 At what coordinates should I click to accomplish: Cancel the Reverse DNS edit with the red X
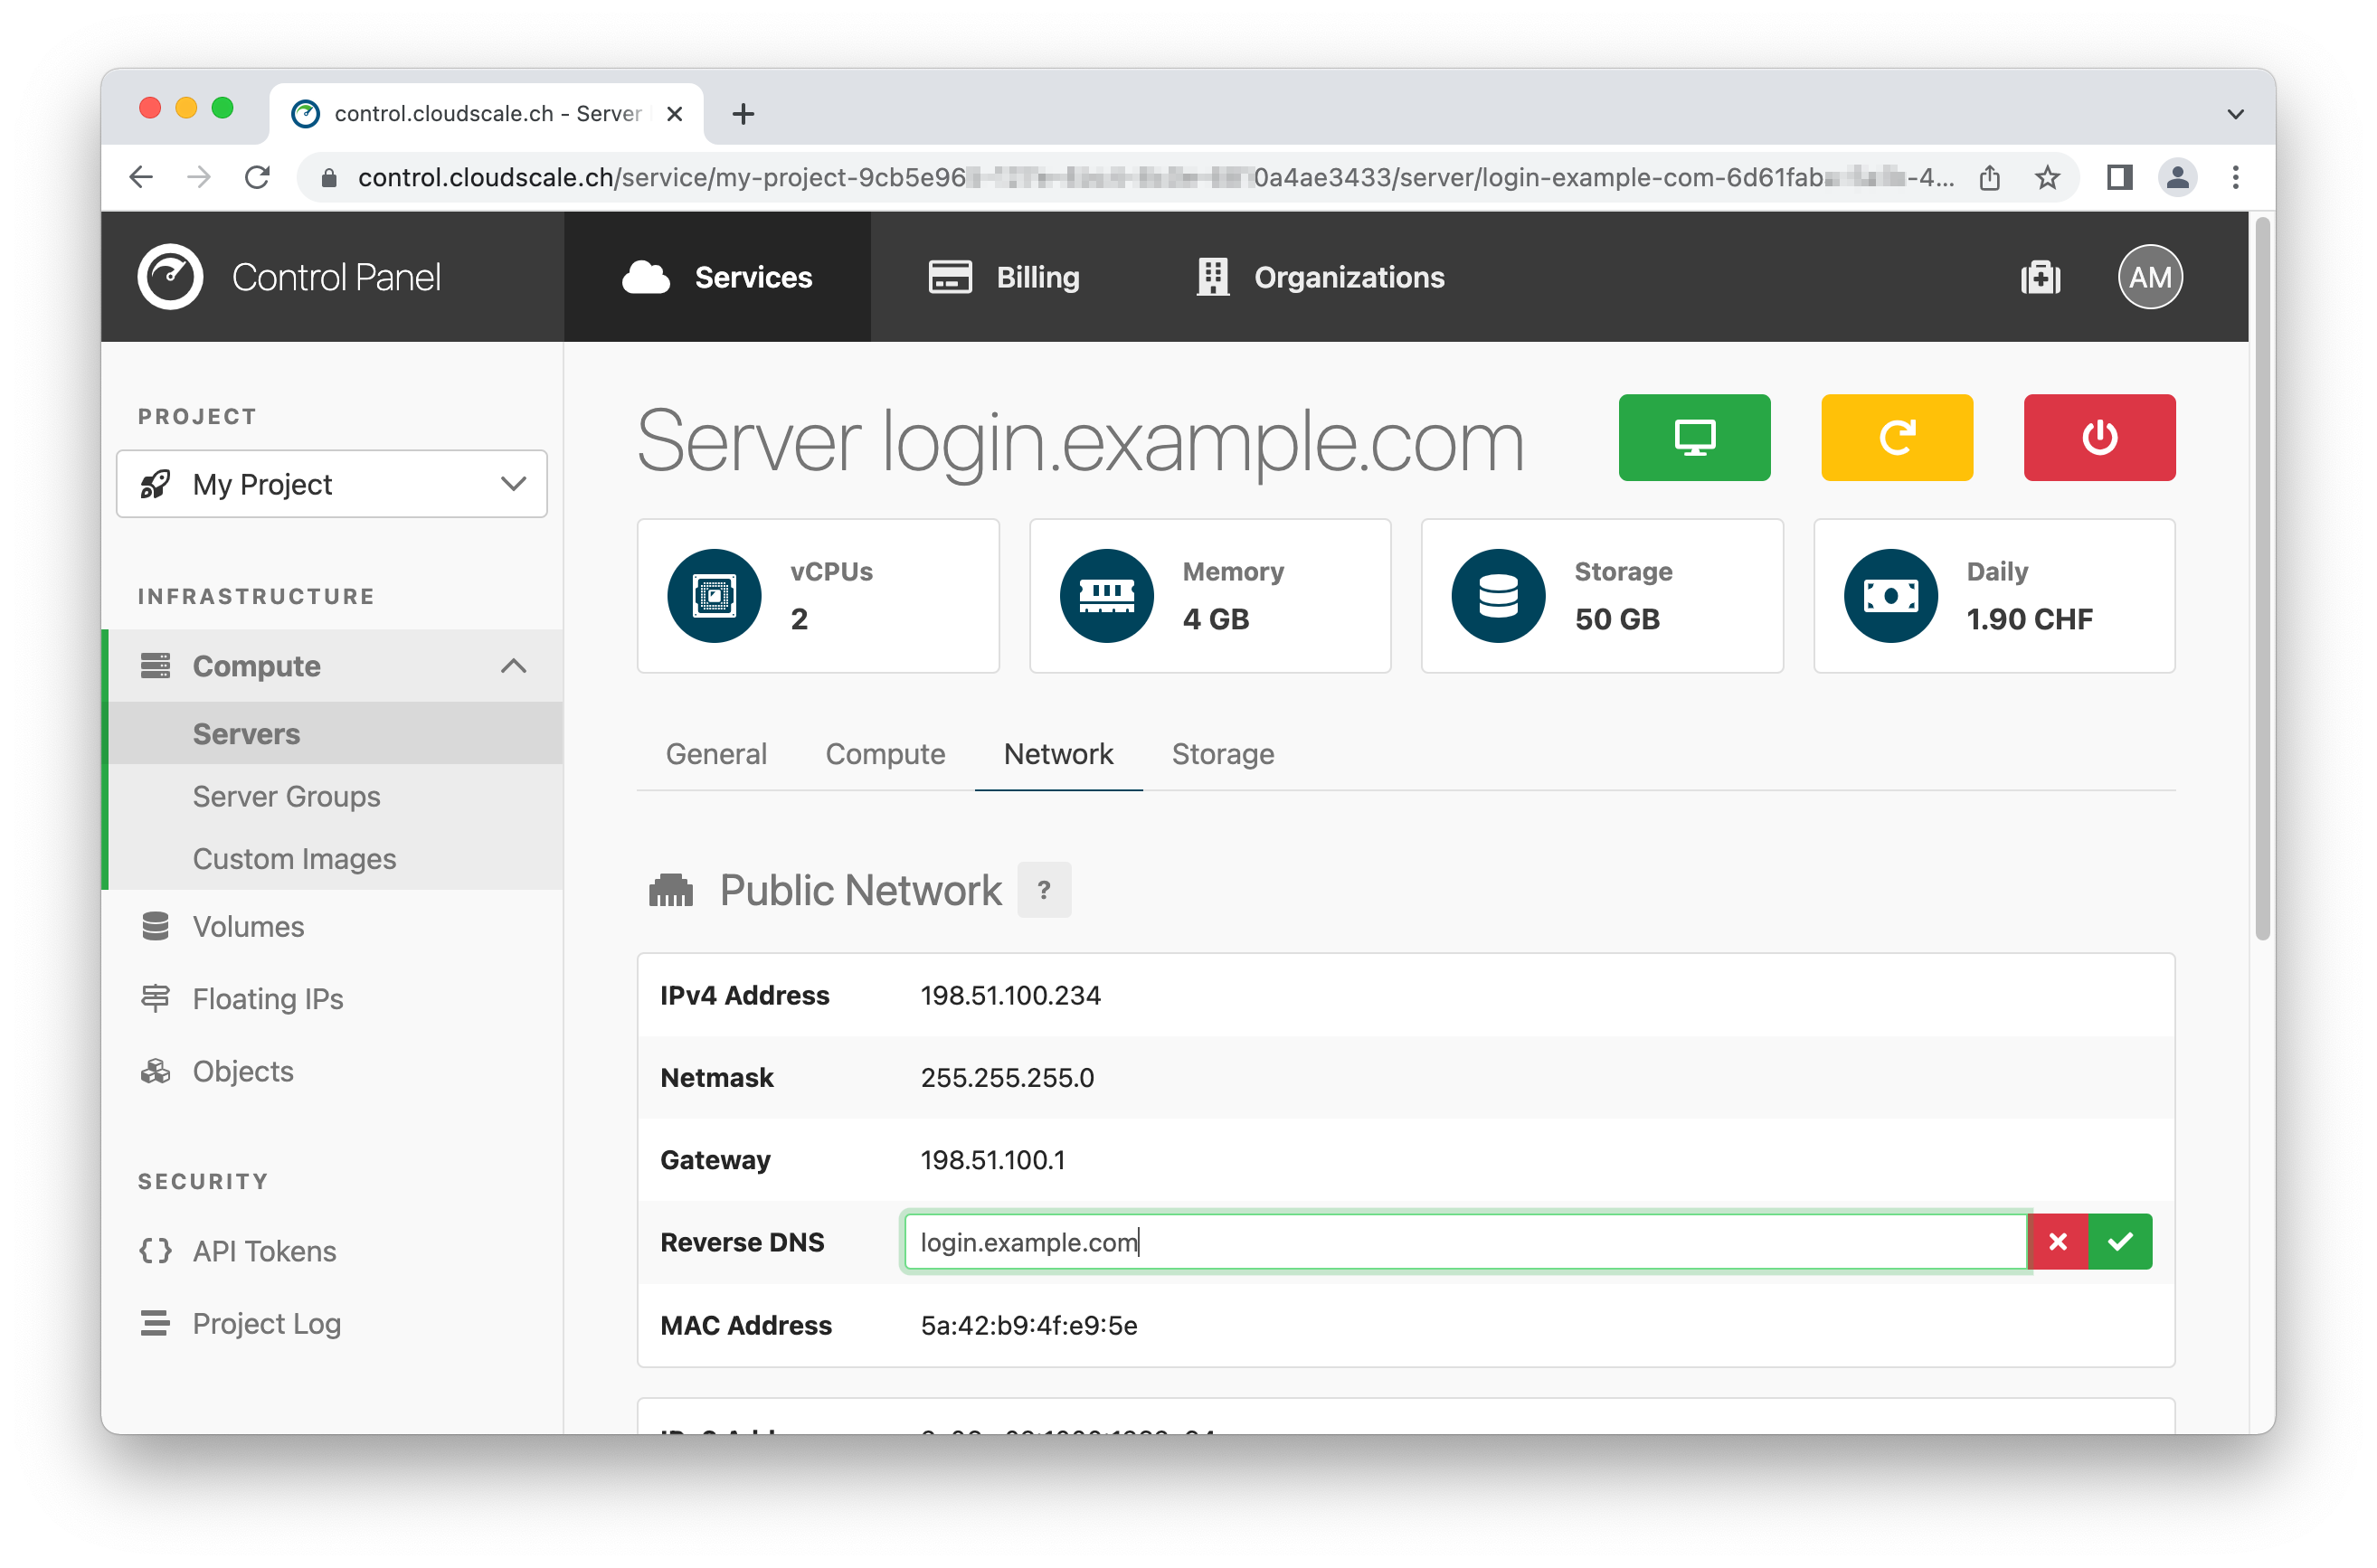coord(2057,1241)
